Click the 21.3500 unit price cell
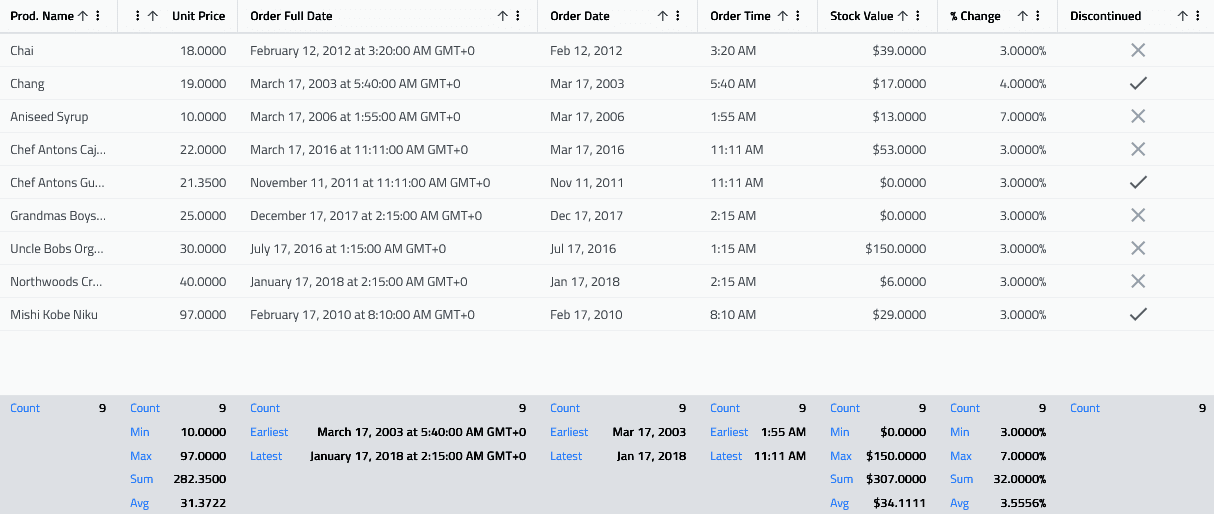Screen dimensions: 1214x514 178,182
